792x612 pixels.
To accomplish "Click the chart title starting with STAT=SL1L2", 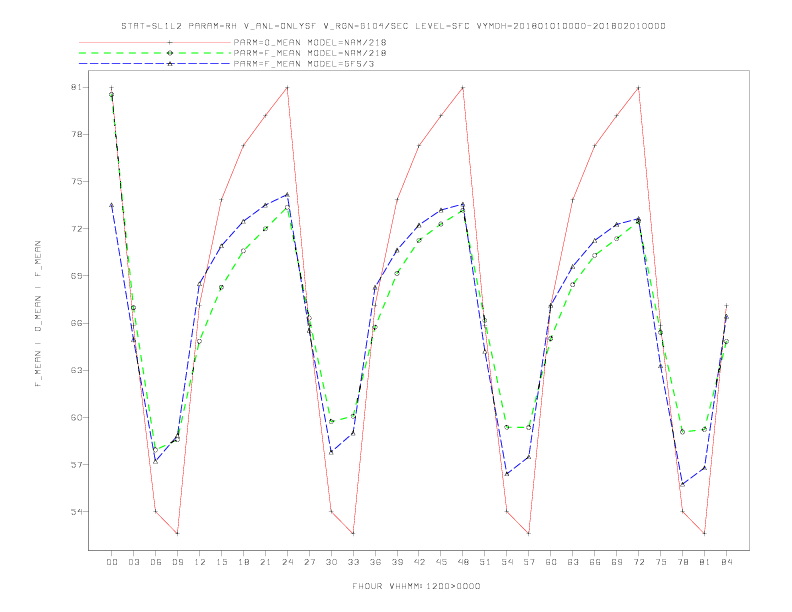I will [x=393, y=26].
